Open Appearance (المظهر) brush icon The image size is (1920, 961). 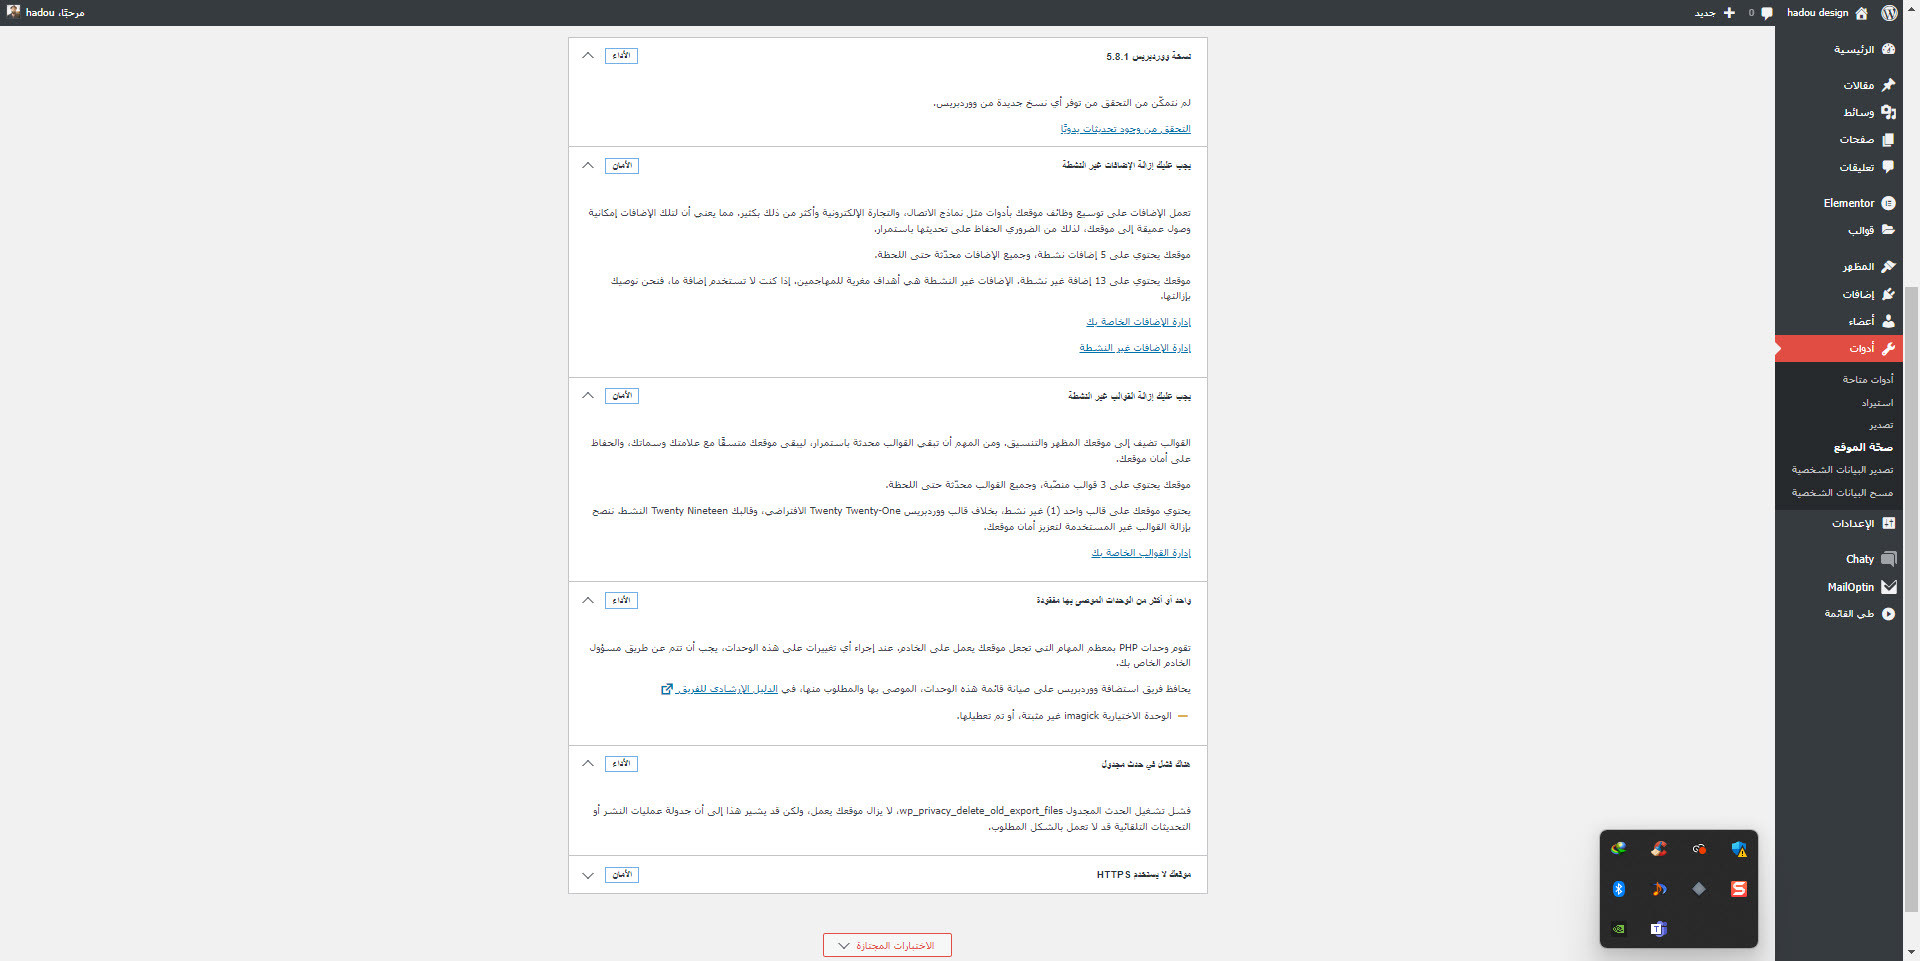coord(1888,267)
